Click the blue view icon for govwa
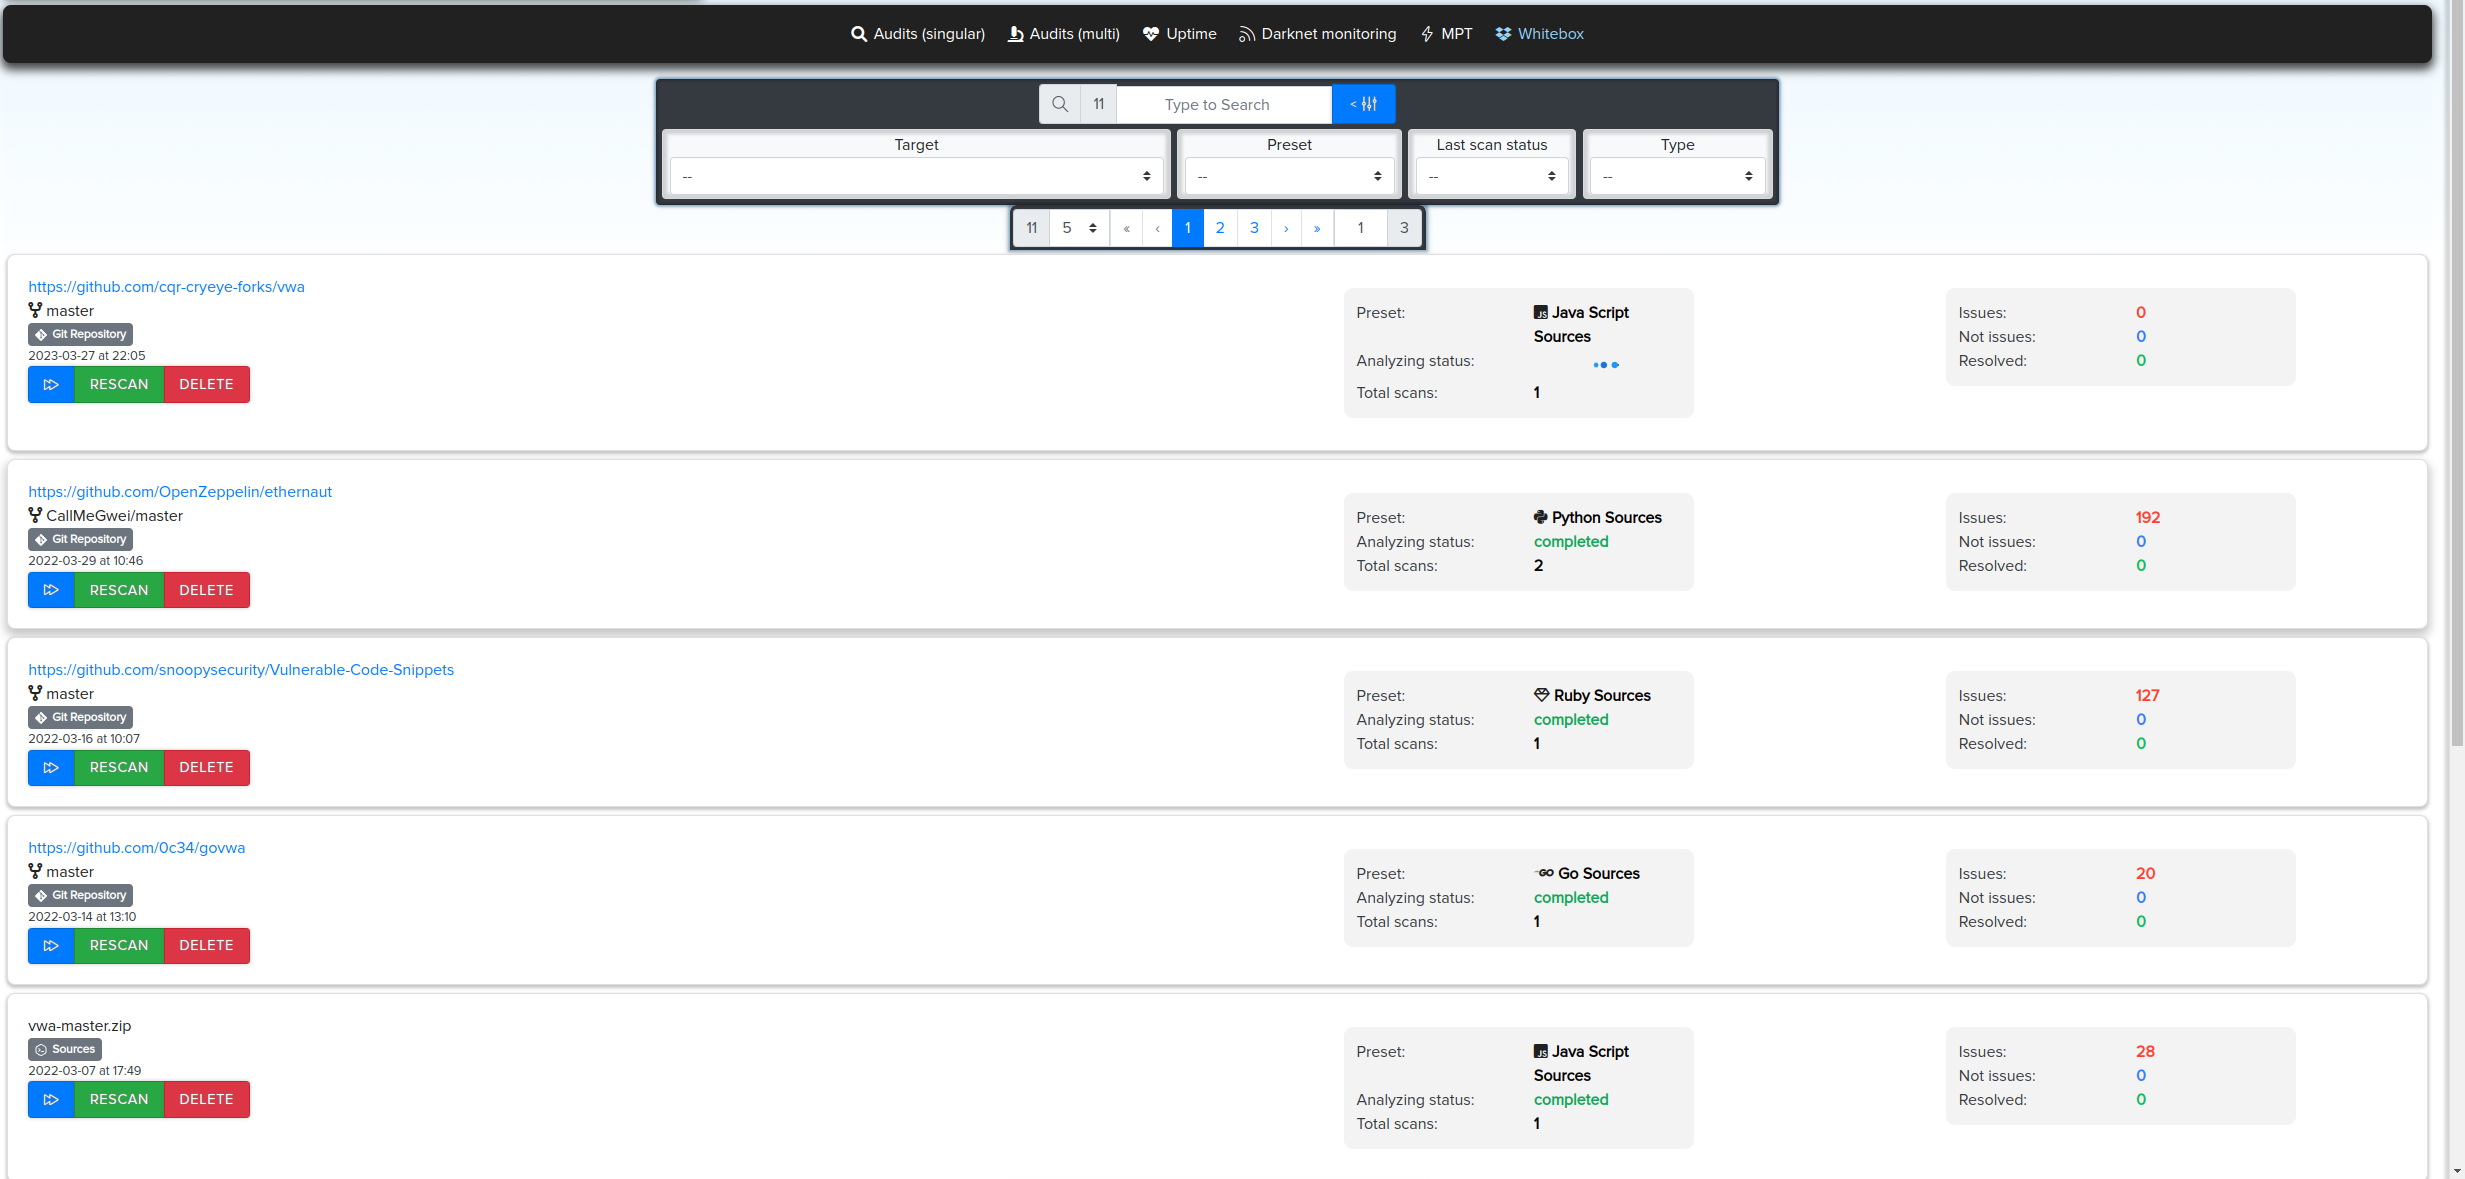This screenshot has width=2465, height=1179. 51,945
